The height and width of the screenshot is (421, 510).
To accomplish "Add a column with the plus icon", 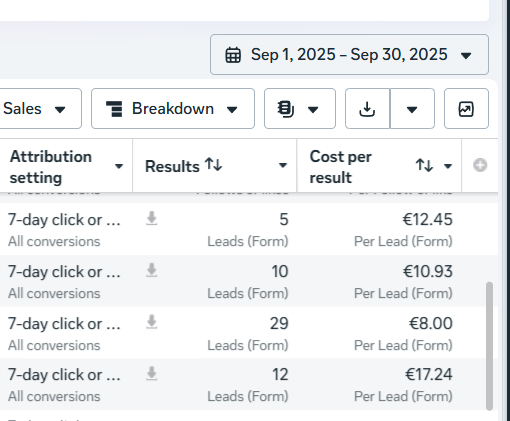I will [x=480, y=165].
